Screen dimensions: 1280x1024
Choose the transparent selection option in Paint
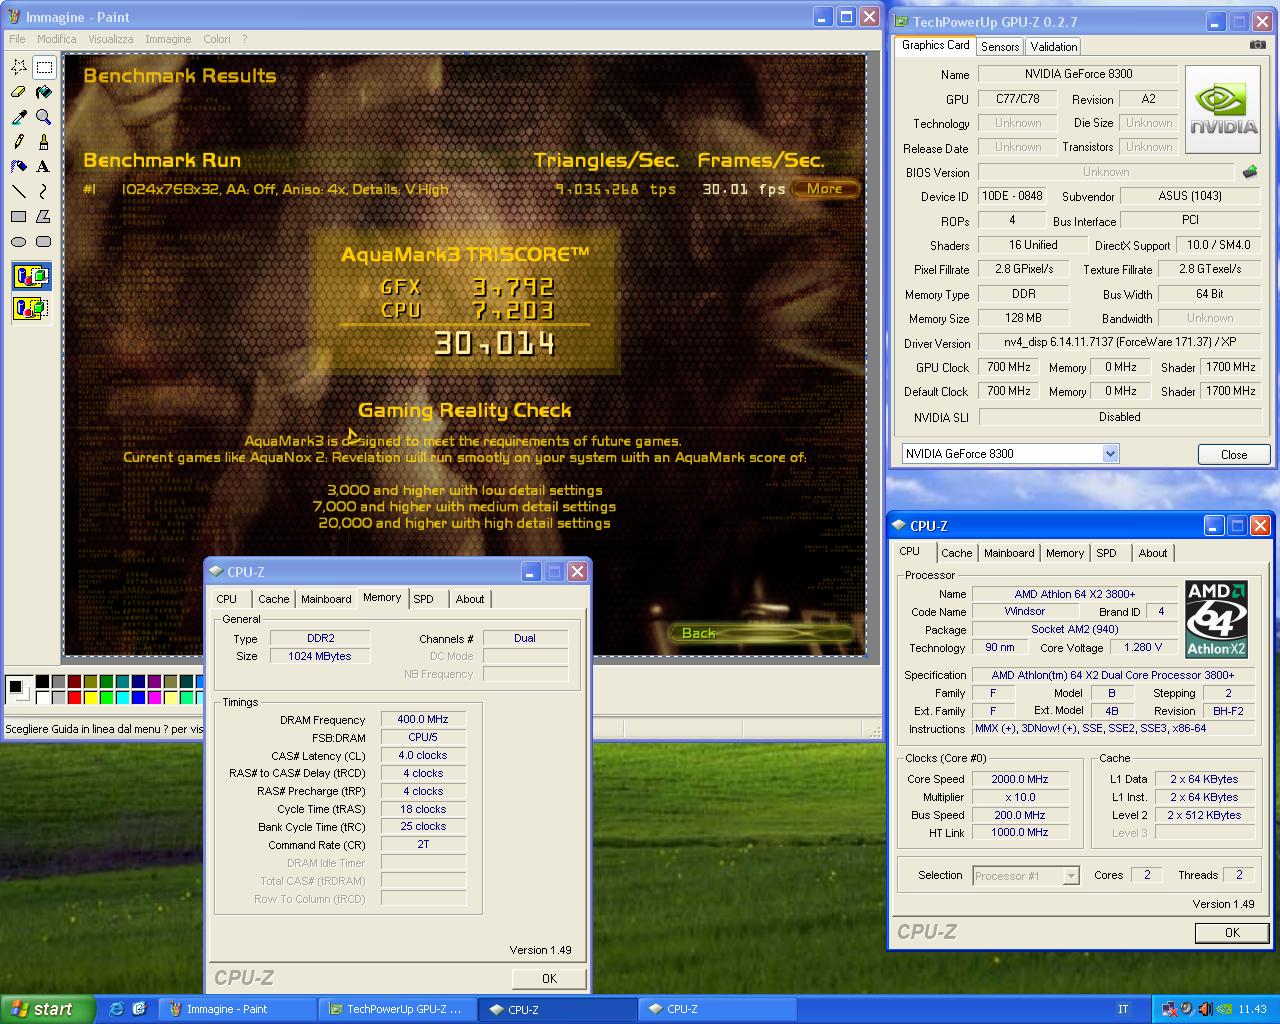(x=31, y=307)
